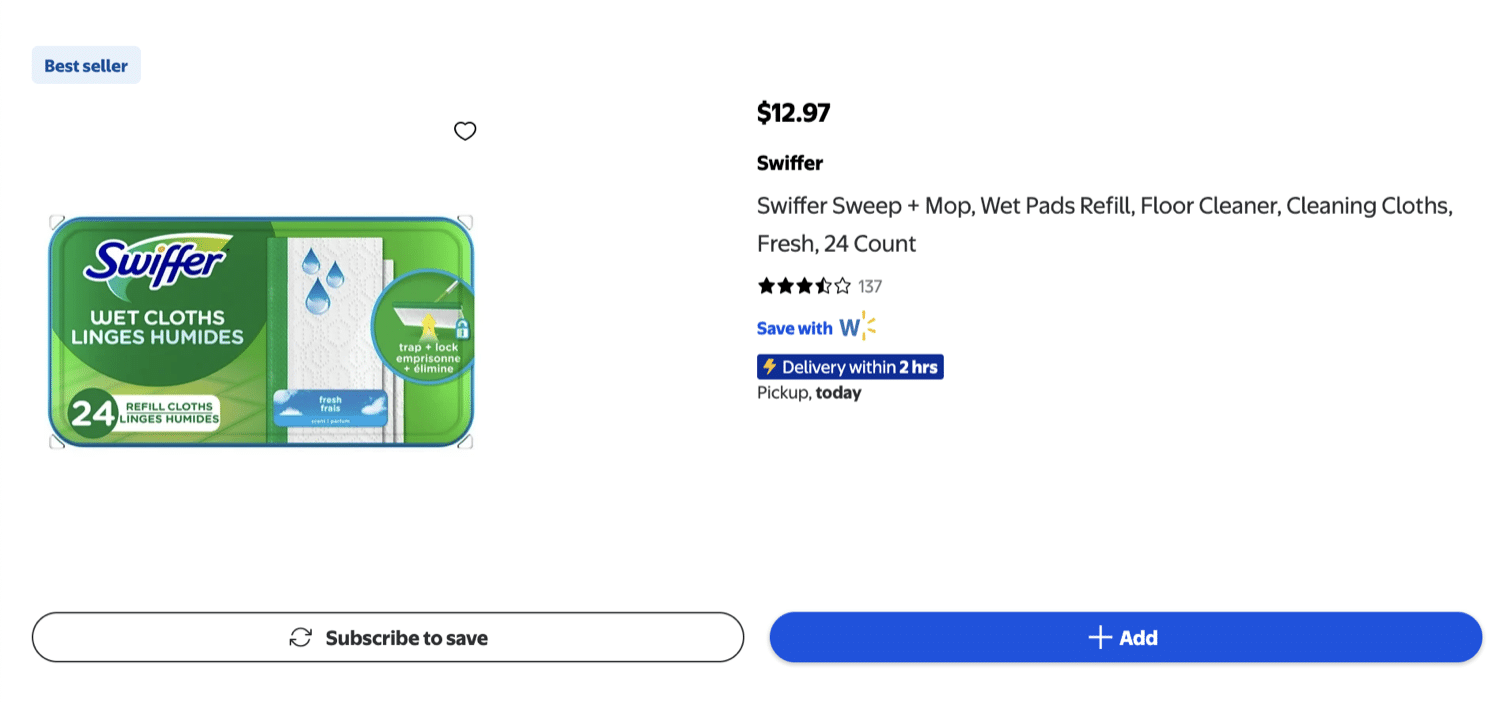Click the Swiffer logo on the package image
This screenshot has width=1500, height=702.
pos(156,264)
